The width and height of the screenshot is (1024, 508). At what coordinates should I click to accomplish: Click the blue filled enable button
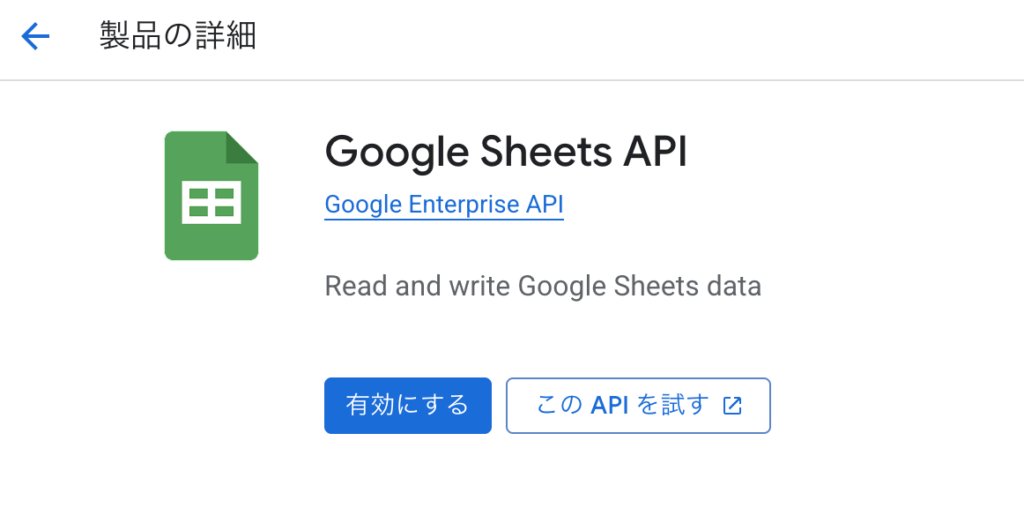[408, 405]
